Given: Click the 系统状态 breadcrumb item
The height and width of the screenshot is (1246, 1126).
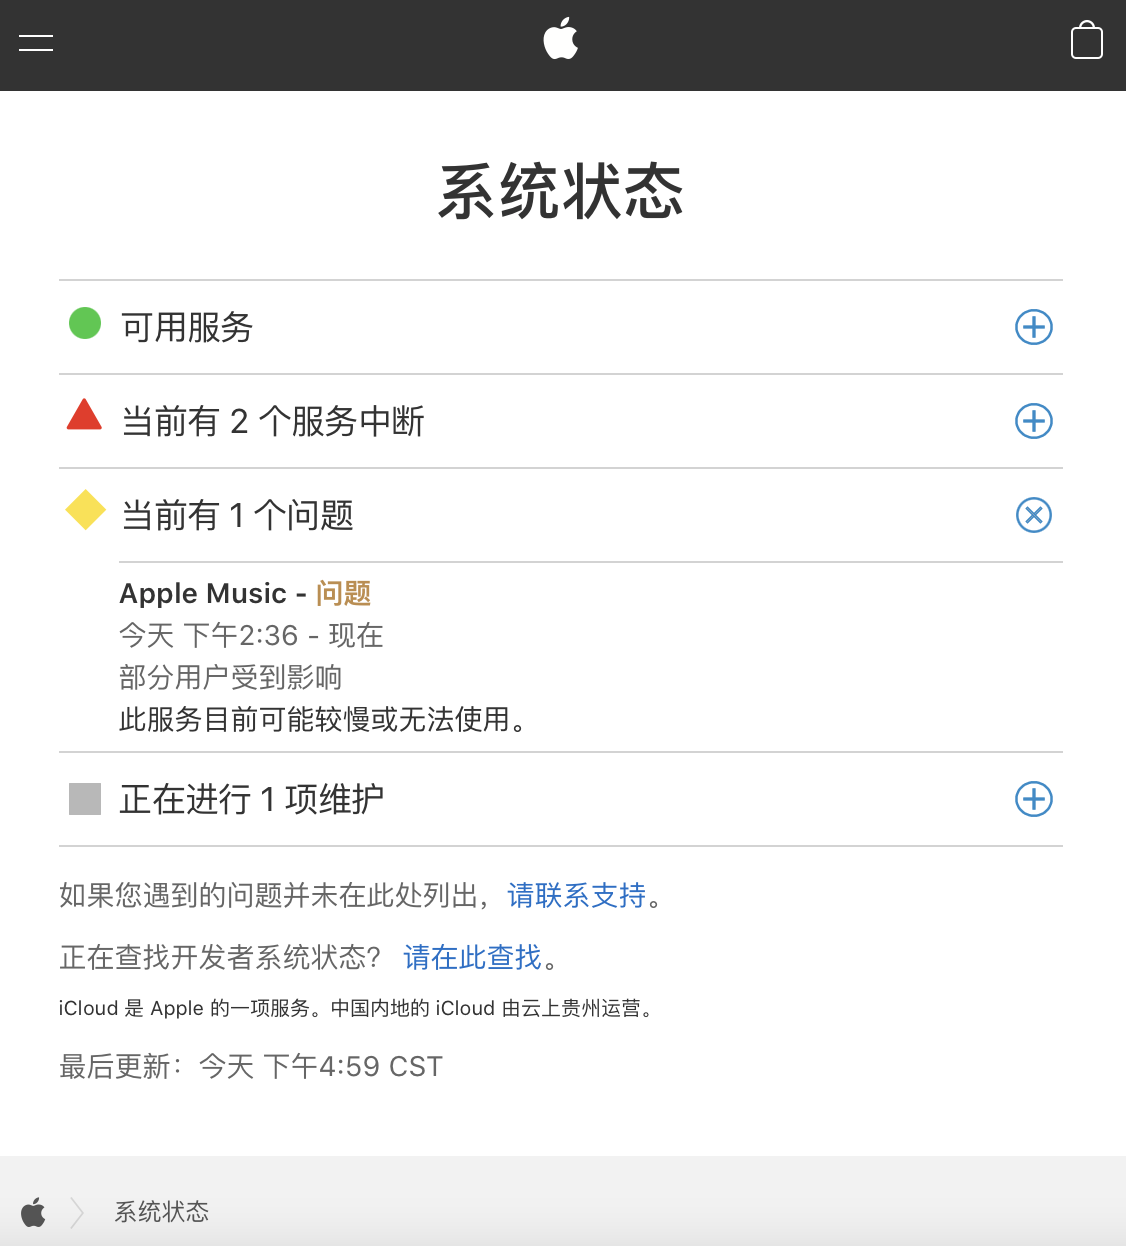Looking at the screenshot, I should point(162,1212).
